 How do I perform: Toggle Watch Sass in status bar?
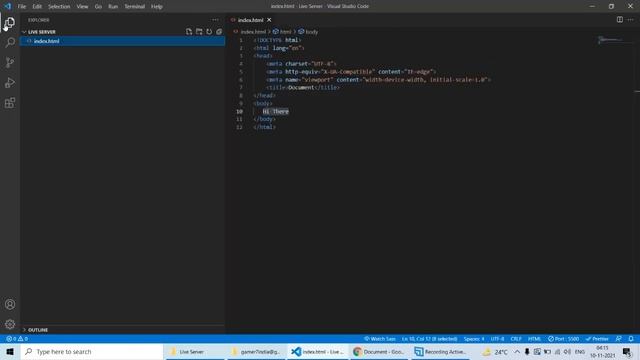tap(380, 339)
